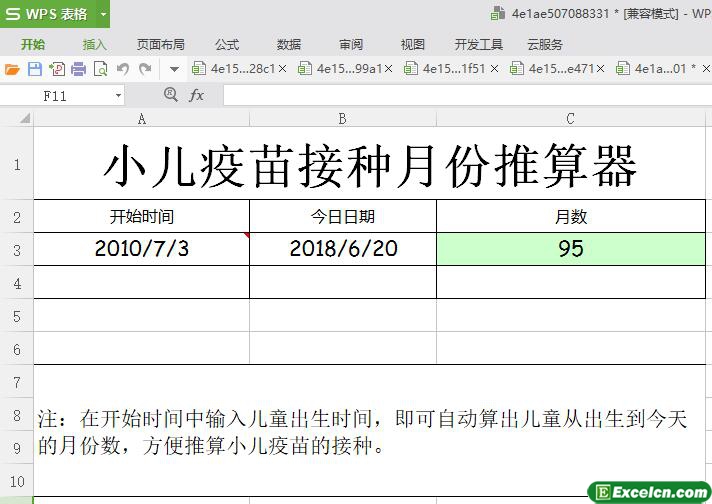Open print preview icon
This screenshot has height=504, width=712.
(x=100, y=69)
